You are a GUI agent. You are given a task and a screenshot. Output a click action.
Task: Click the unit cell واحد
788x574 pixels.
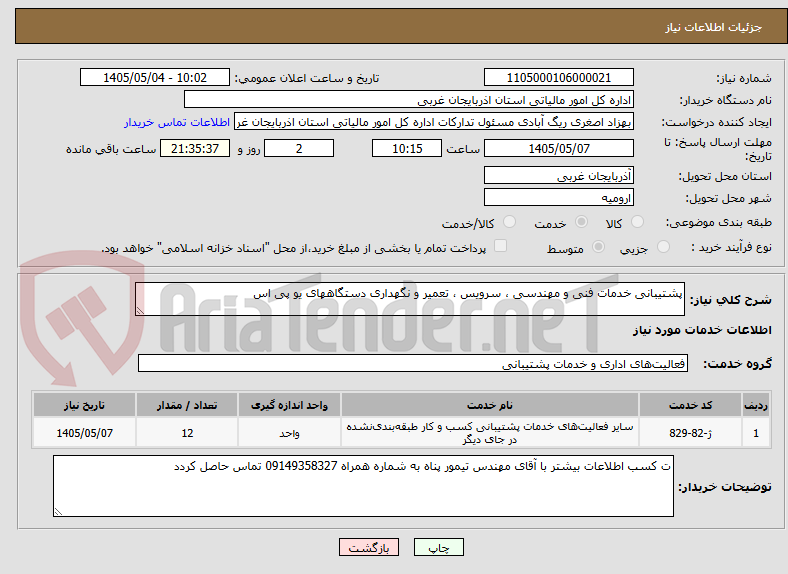pyautogui.click(x=289, y=433)
